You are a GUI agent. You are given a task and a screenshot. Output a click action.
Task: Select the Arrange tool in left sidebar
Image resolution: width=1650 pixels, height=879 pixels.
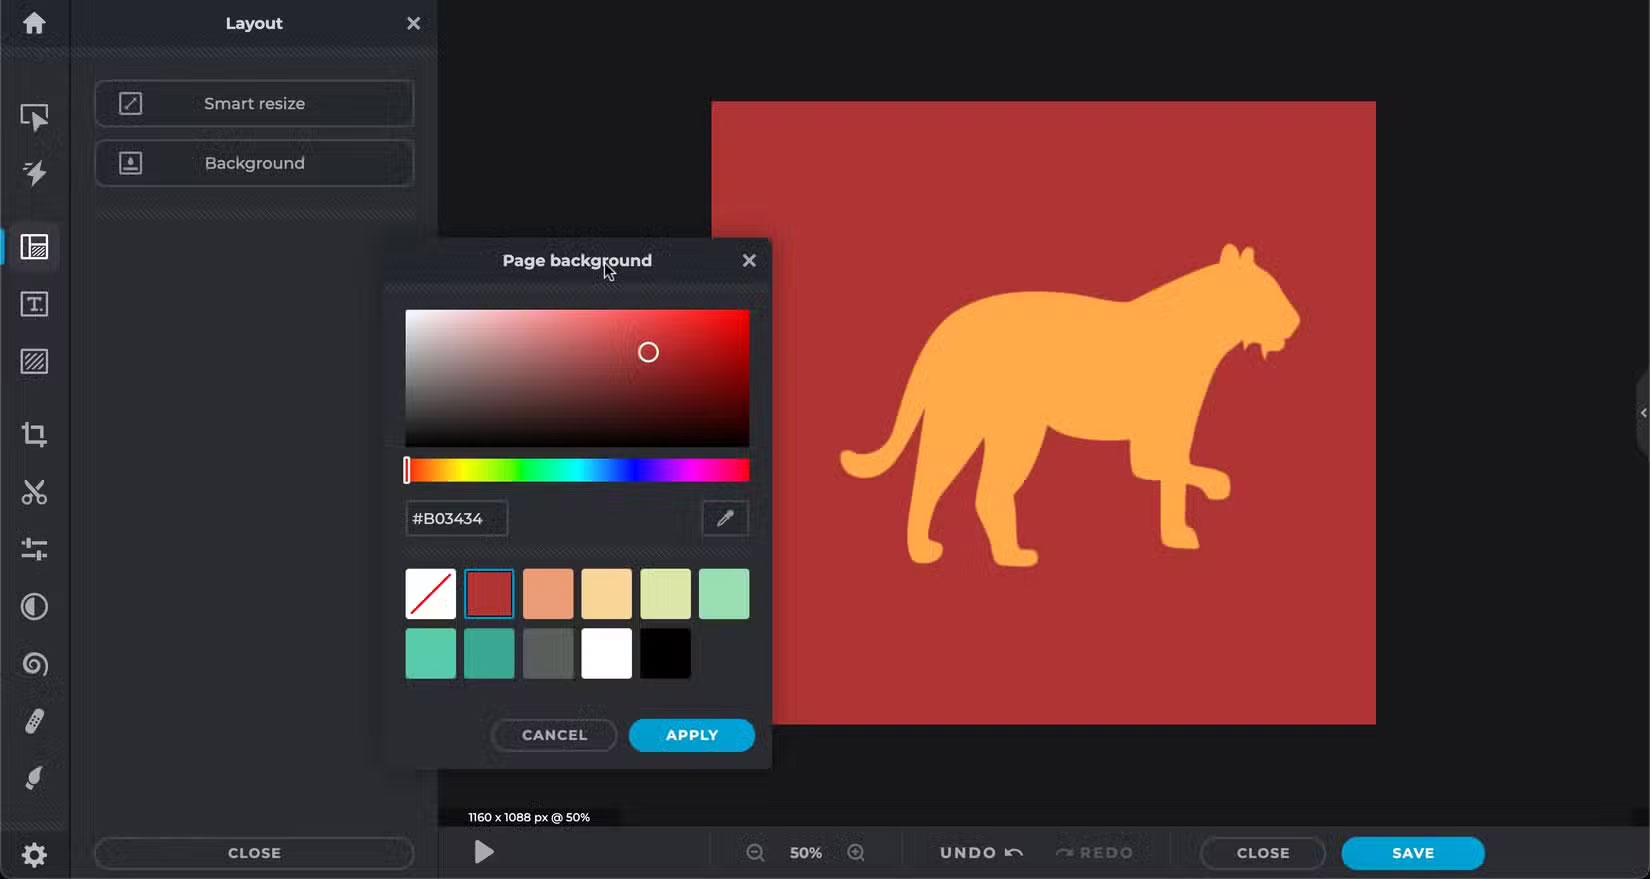click(x=34, y=118)
